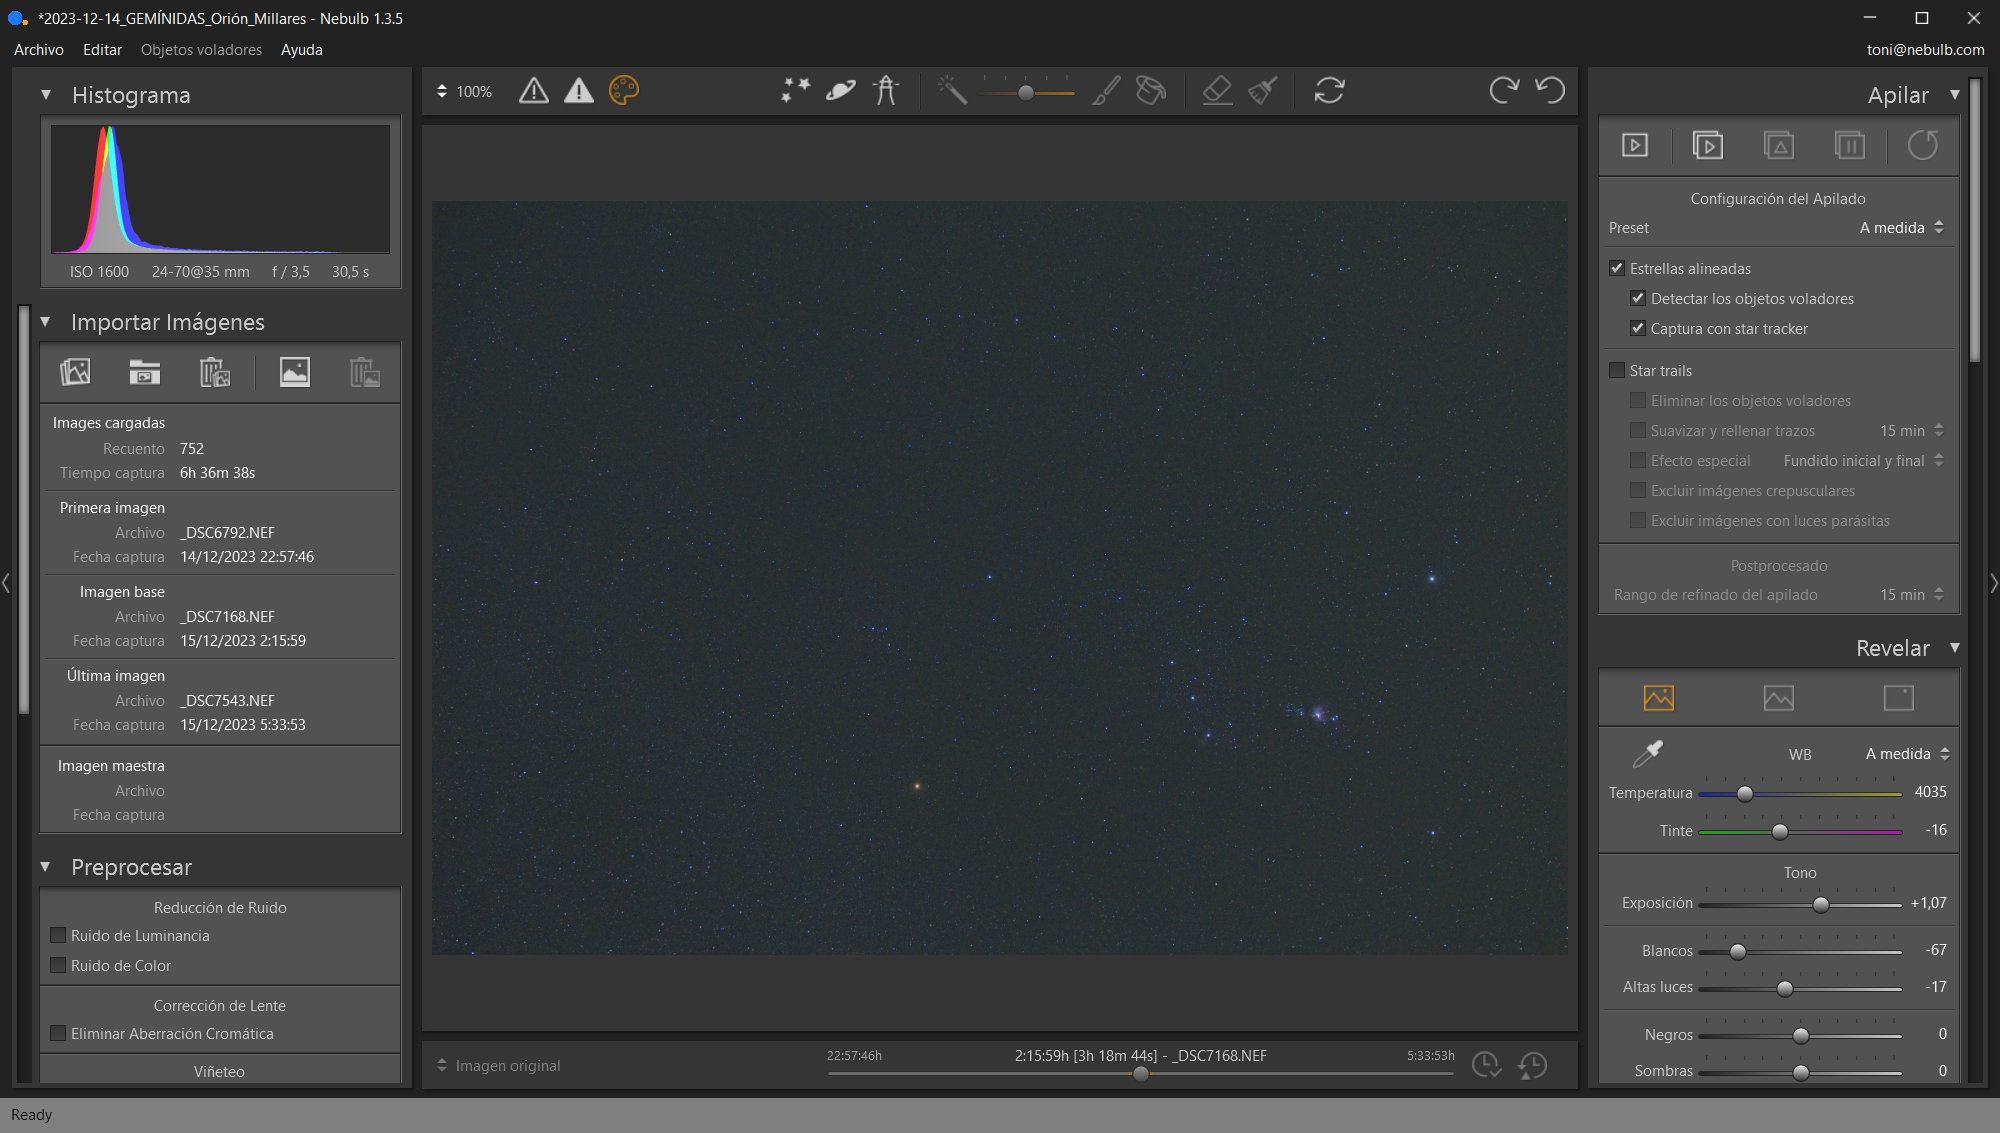2000x1133 pixels.
Task: Click the import folder icon
Action: 145,372
